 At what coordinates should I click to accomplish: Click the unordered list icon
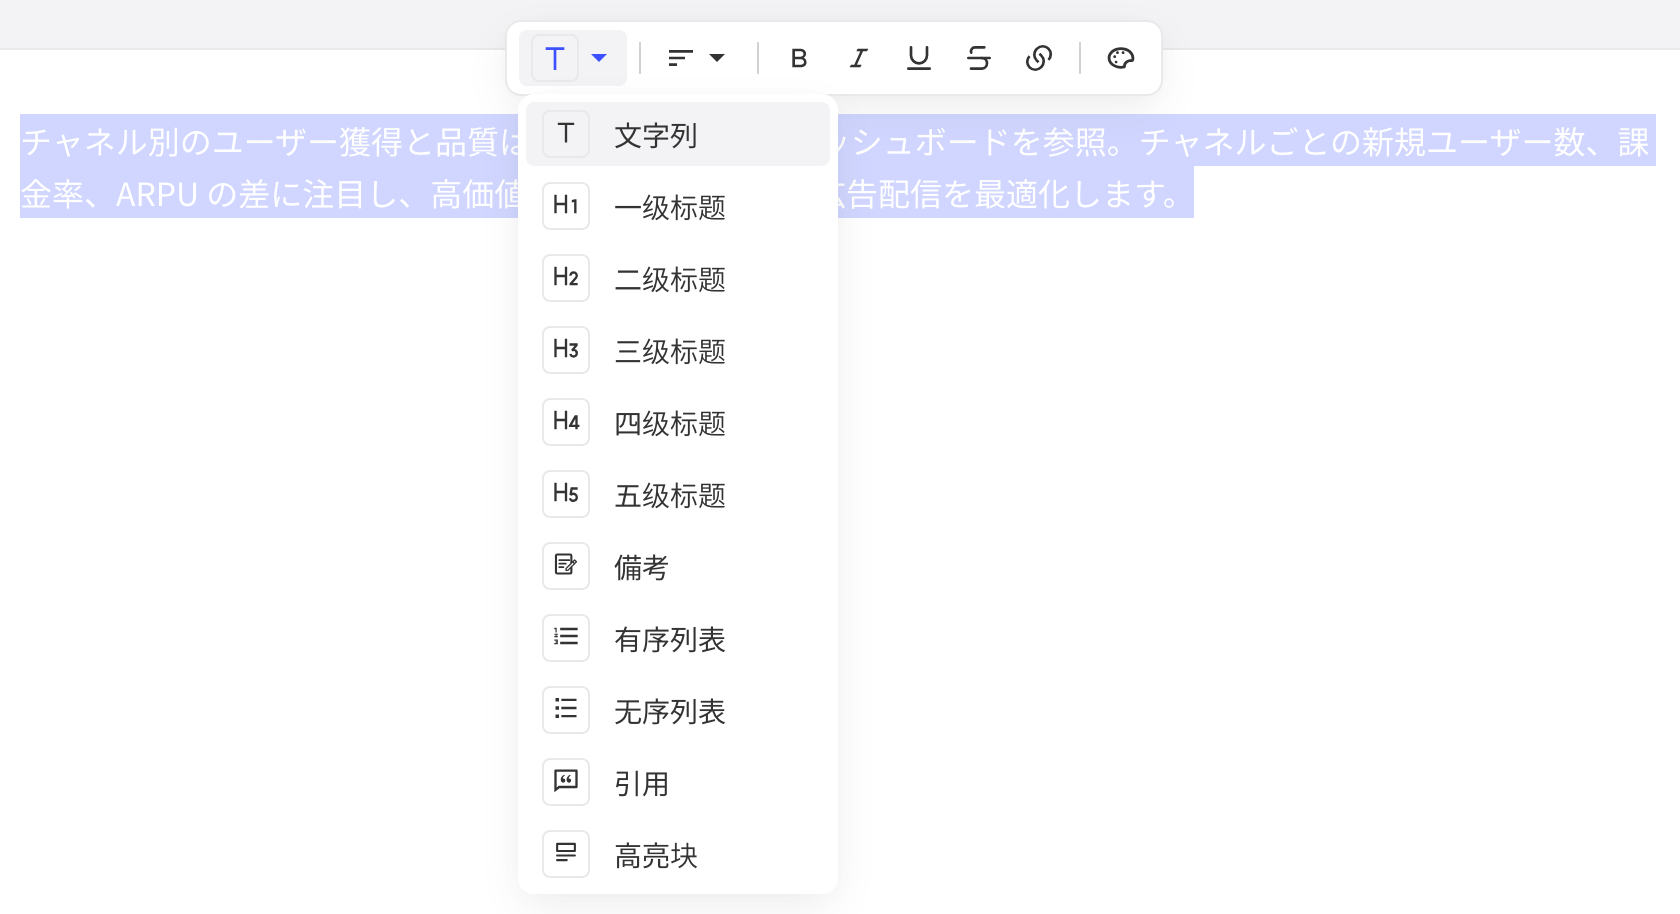[566, 710]
